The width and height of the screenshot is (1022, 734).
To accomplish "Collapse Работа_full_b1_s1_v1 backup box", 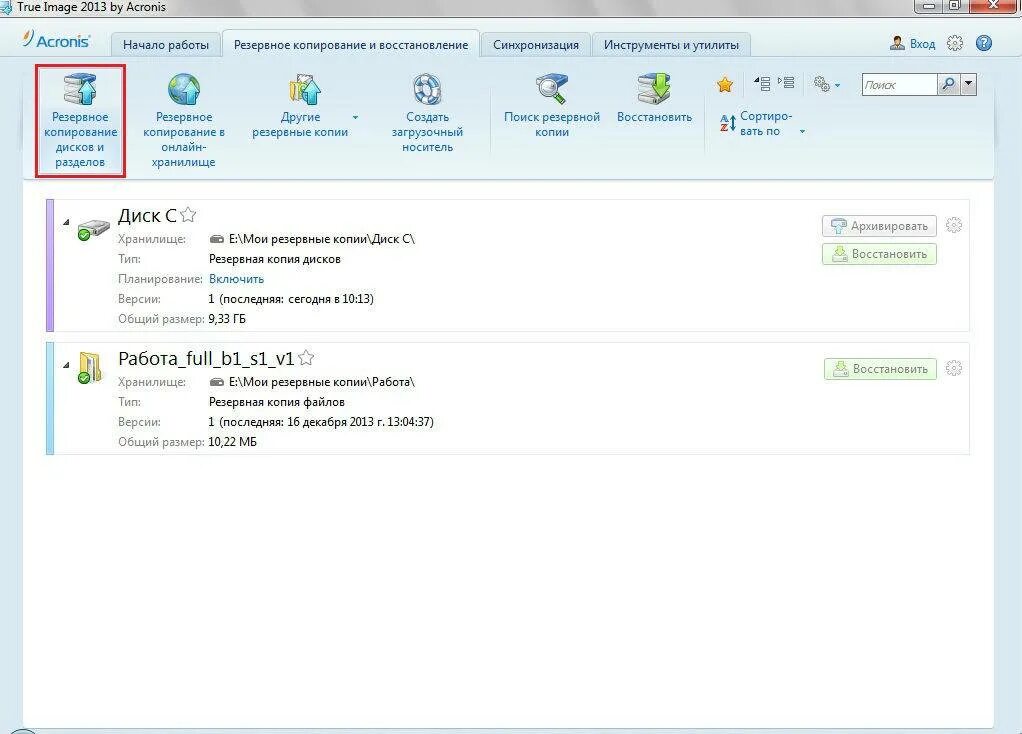I will [x=66, y=365].
